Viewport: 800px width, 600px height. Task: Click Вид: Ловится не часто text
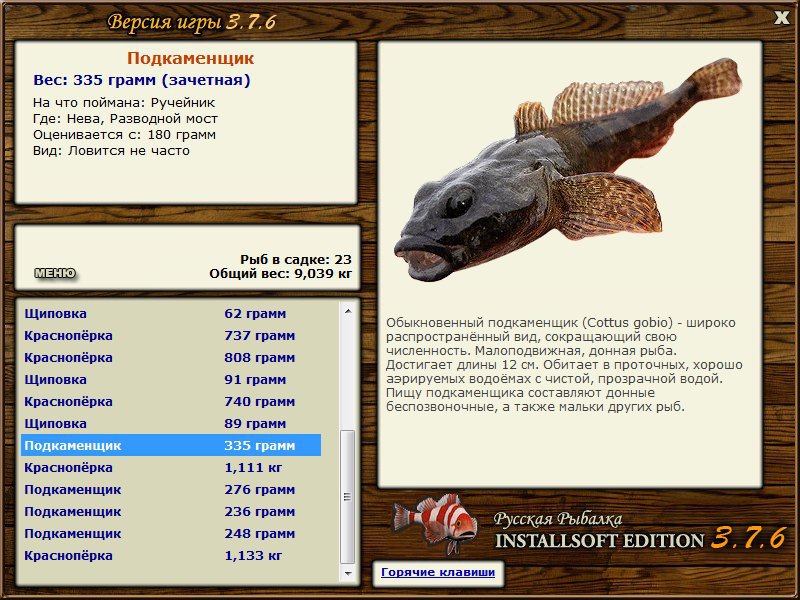[x=111, y=151]
